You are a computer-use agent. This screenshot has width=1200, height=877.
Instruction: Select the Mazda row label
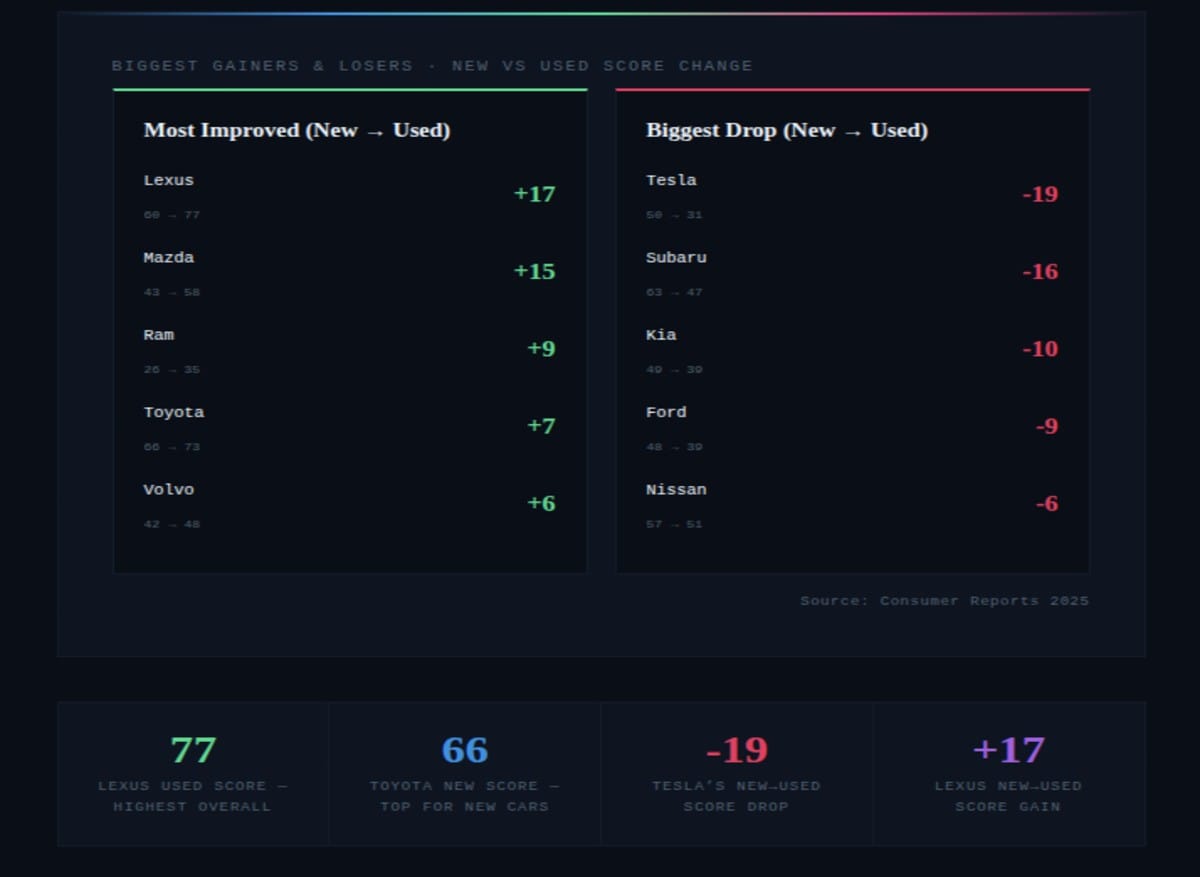point(169,257)
